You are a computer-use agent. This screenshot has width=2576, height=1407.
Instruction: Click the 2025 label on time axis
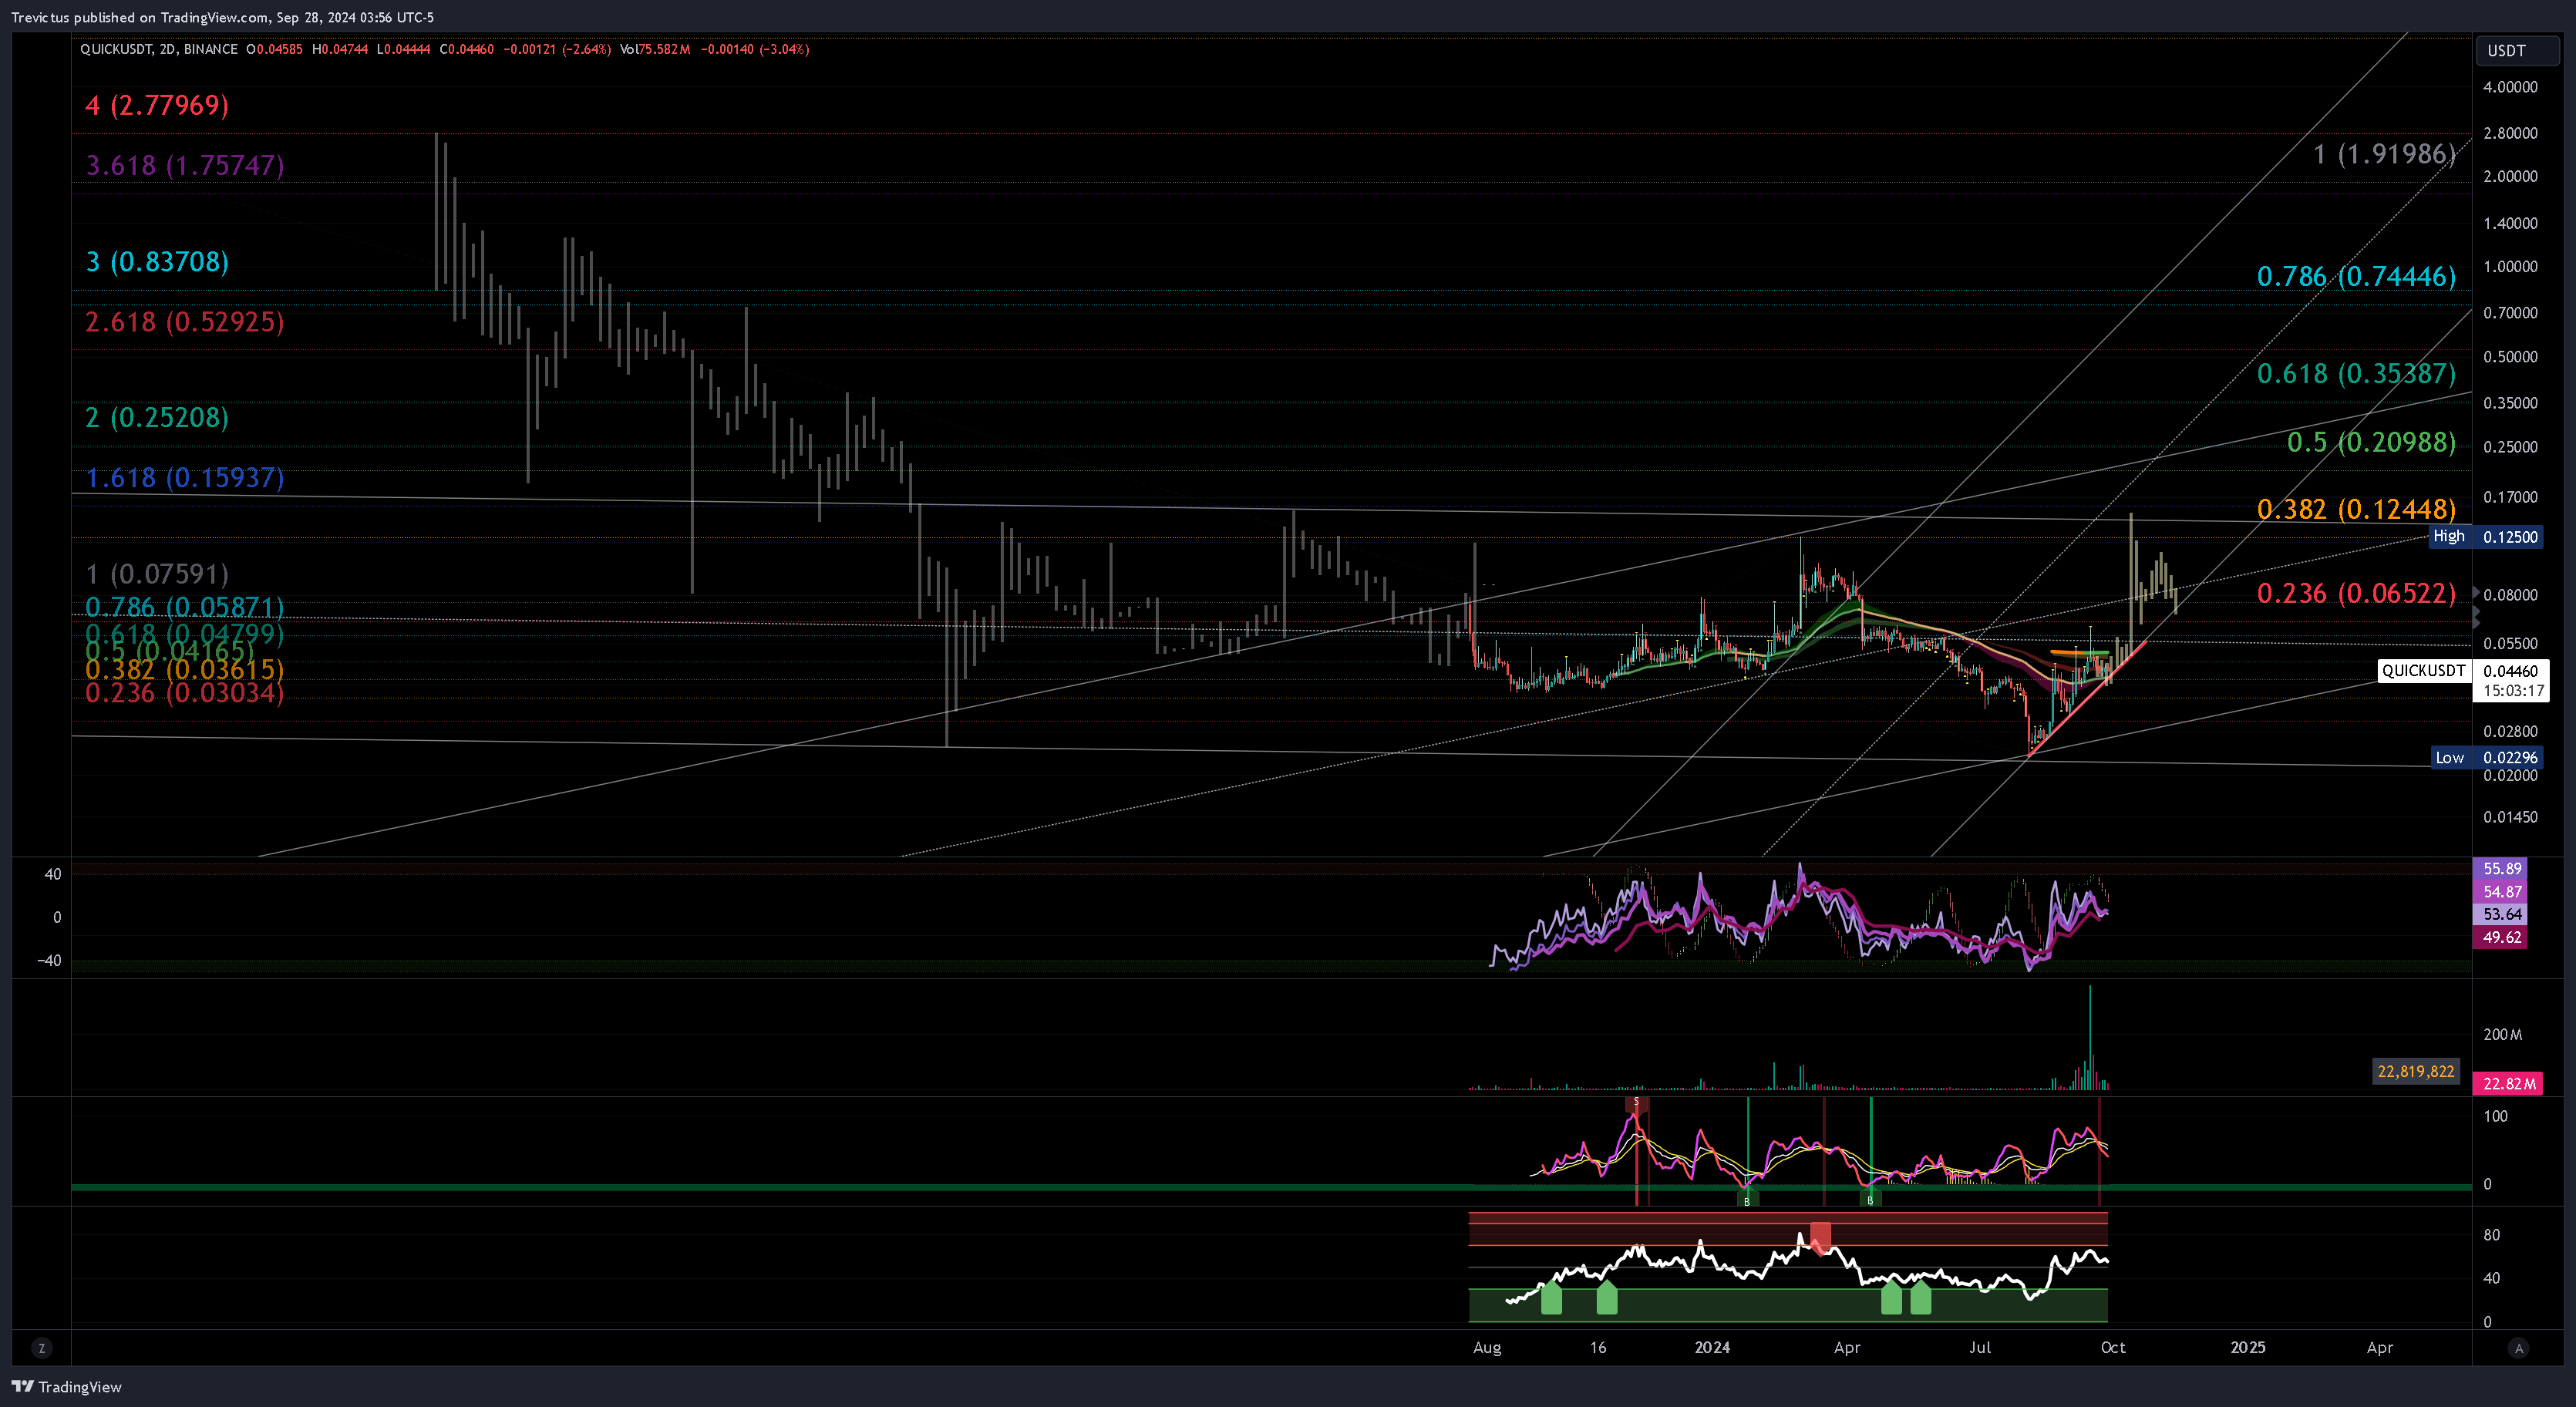pos(2248,1348)
